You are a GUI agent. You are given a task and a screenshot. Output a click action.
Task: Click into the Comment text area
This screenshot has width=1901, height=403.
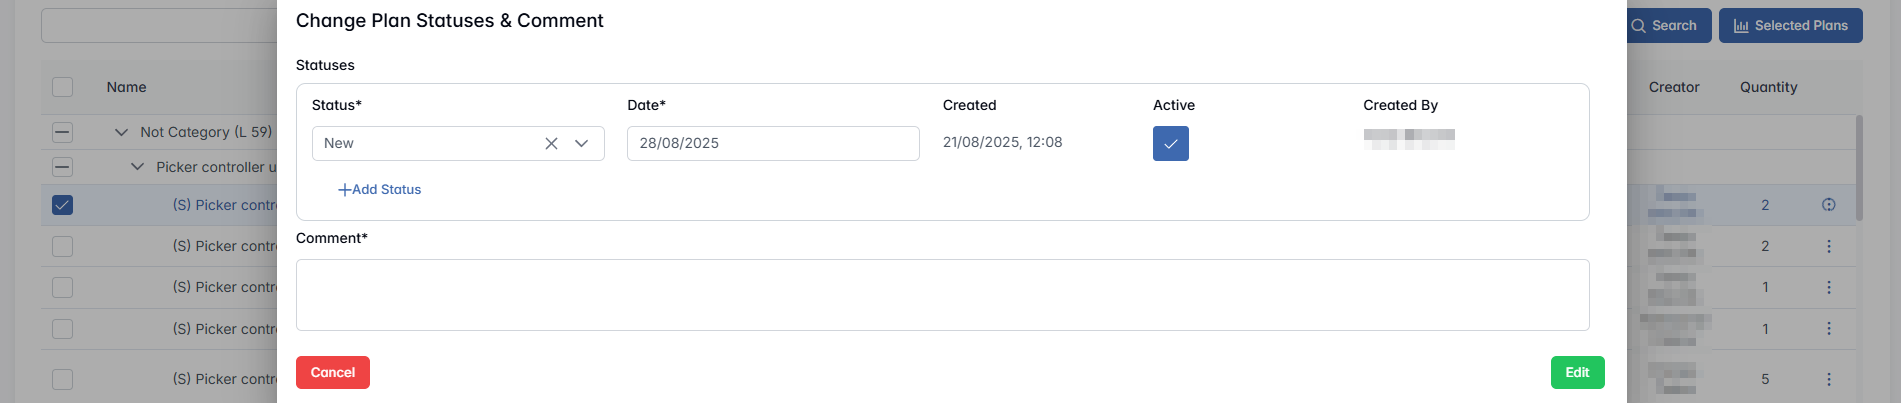(x=942, y=295)
